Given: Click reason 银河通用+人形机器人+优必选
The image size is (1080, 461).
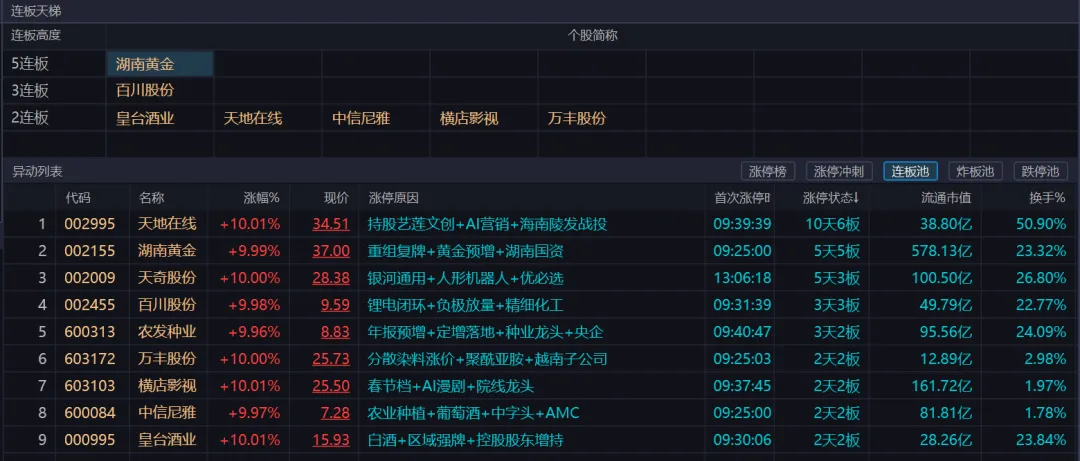Looking at the screenshot, I should click(x=466, y=278).
